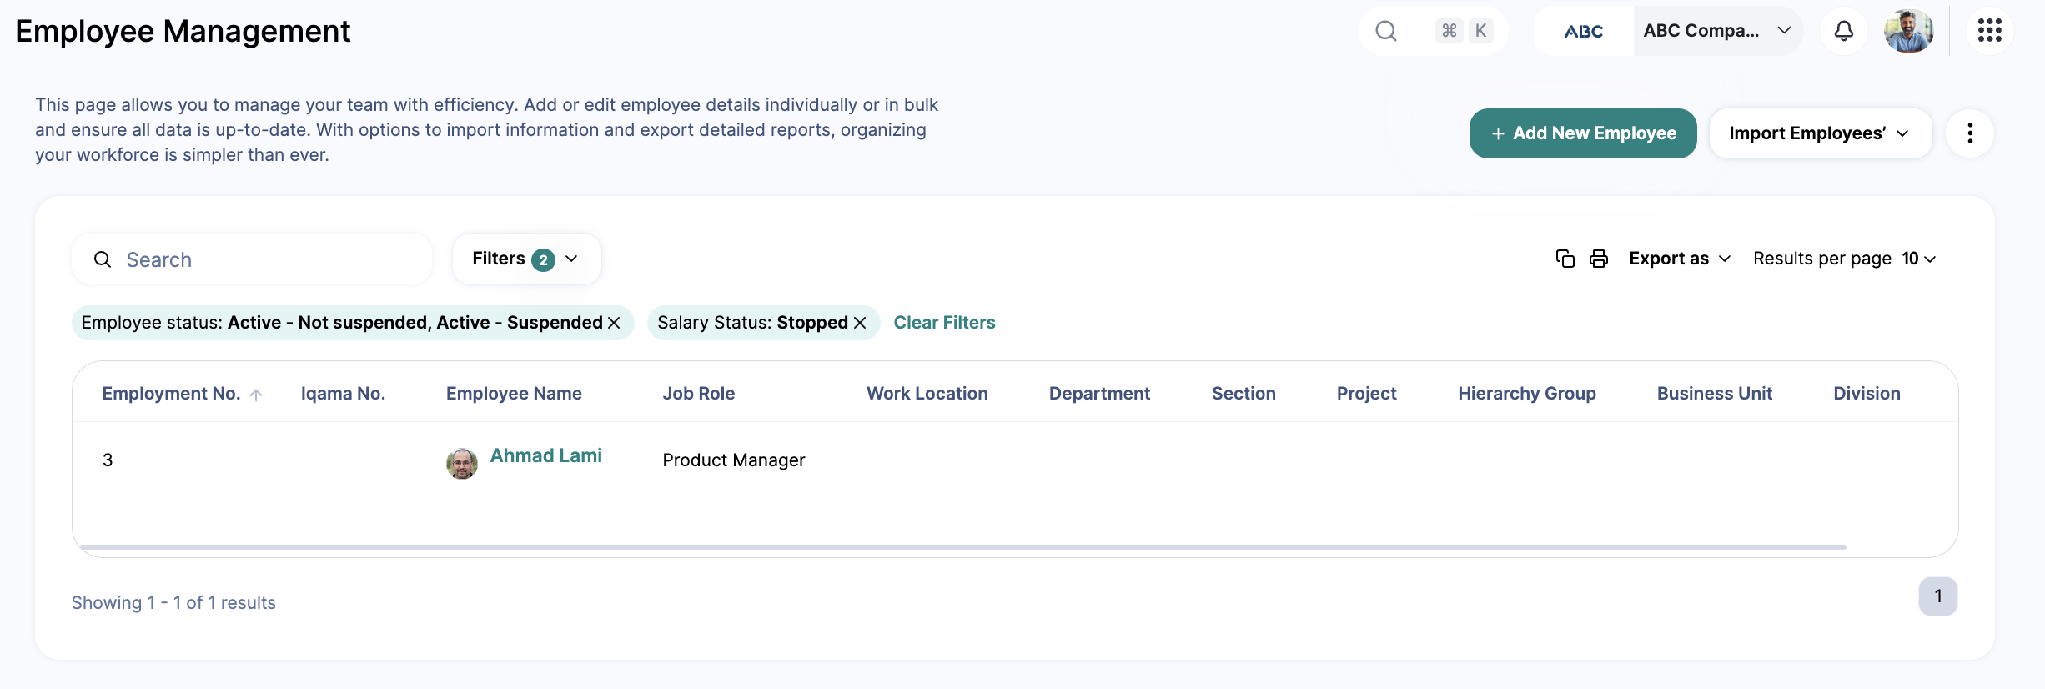Open the three-dot more options menu
This screenshot has height=689, width=2045.
[1969, 133]
